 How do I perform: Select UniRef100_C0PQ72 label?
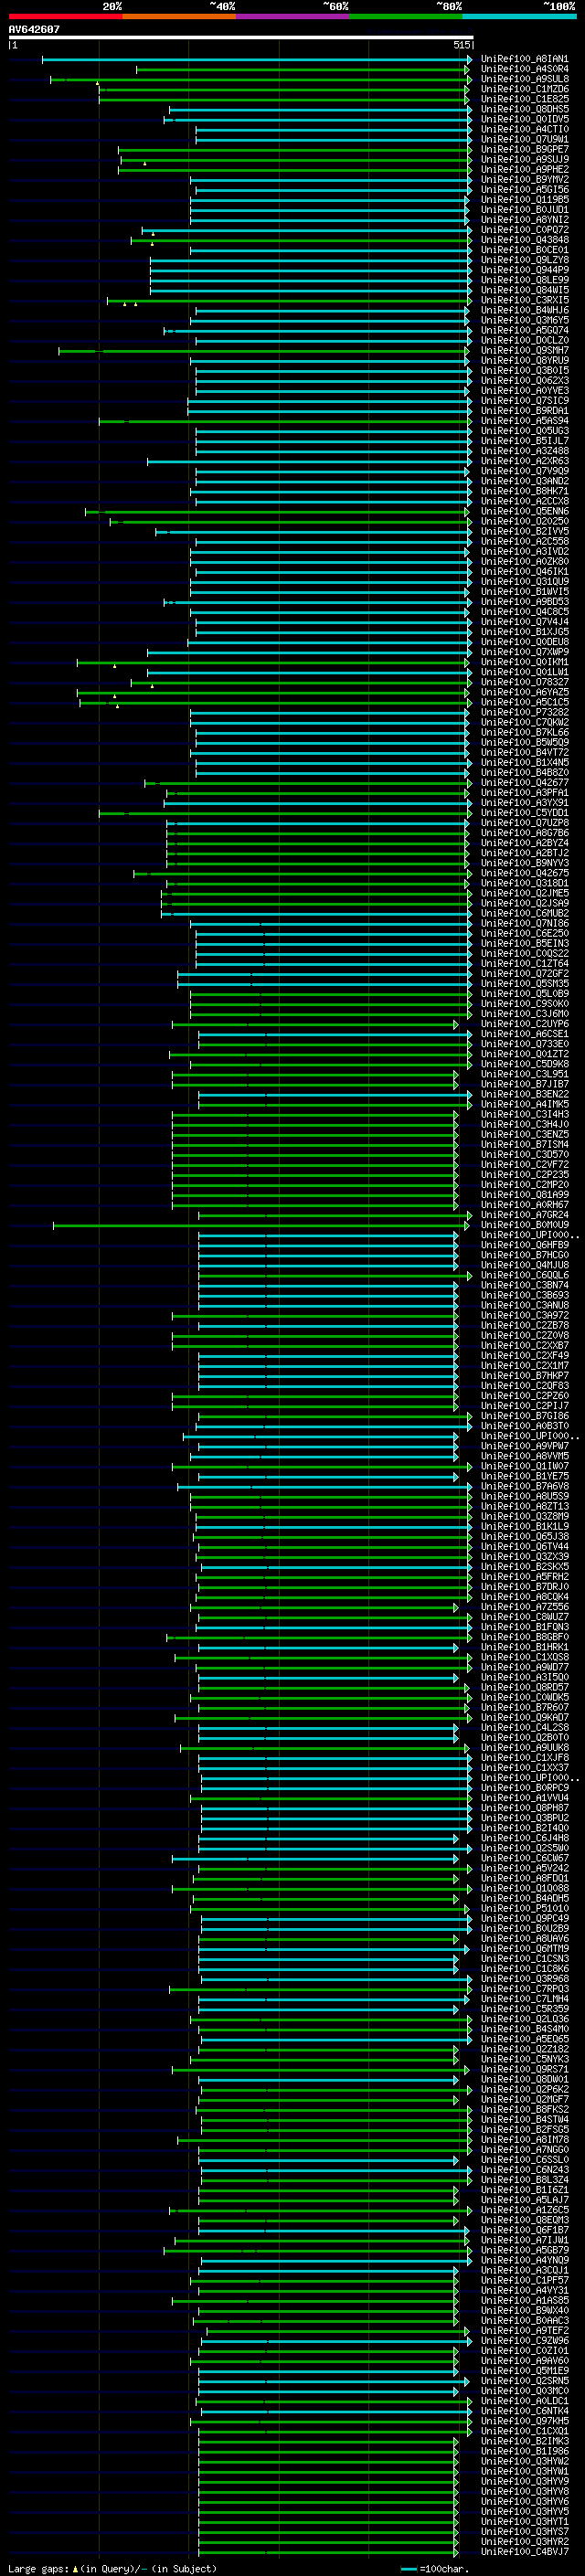pos(524,229)
